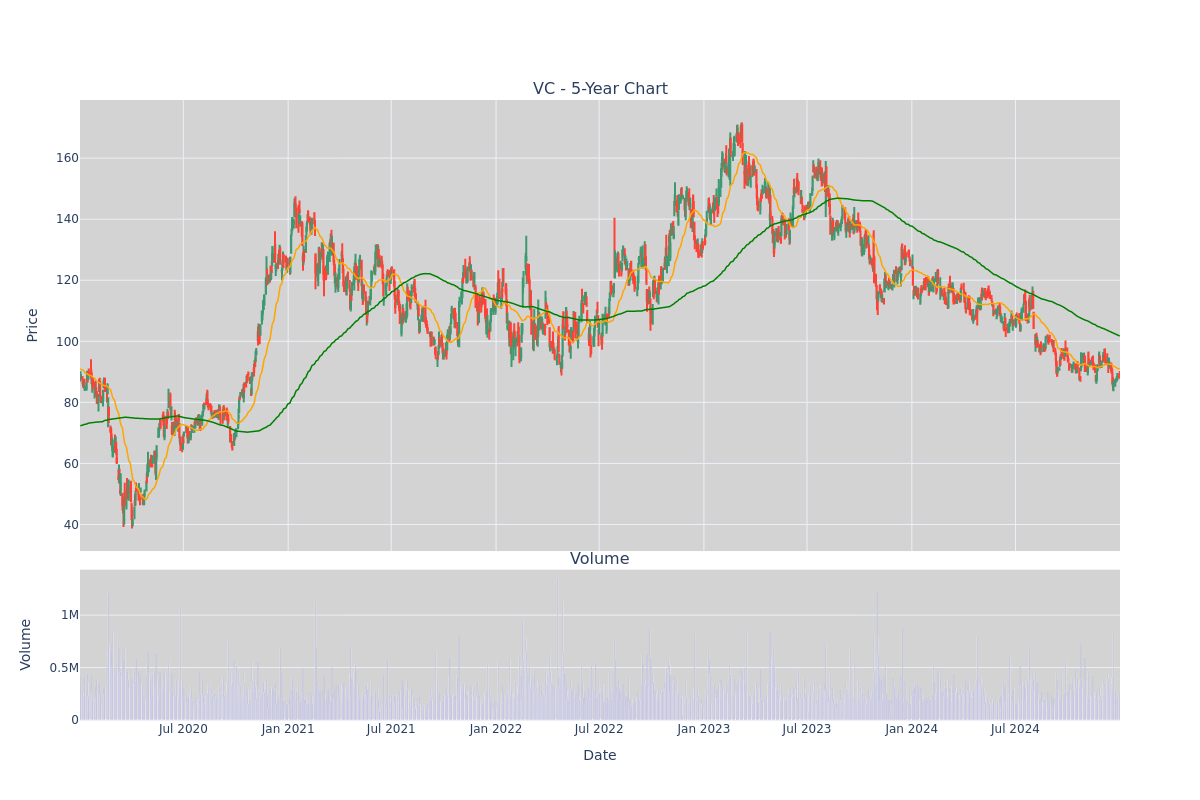Click the 80 price tick label
This screenshot has width=1200, height=800.
71,403
